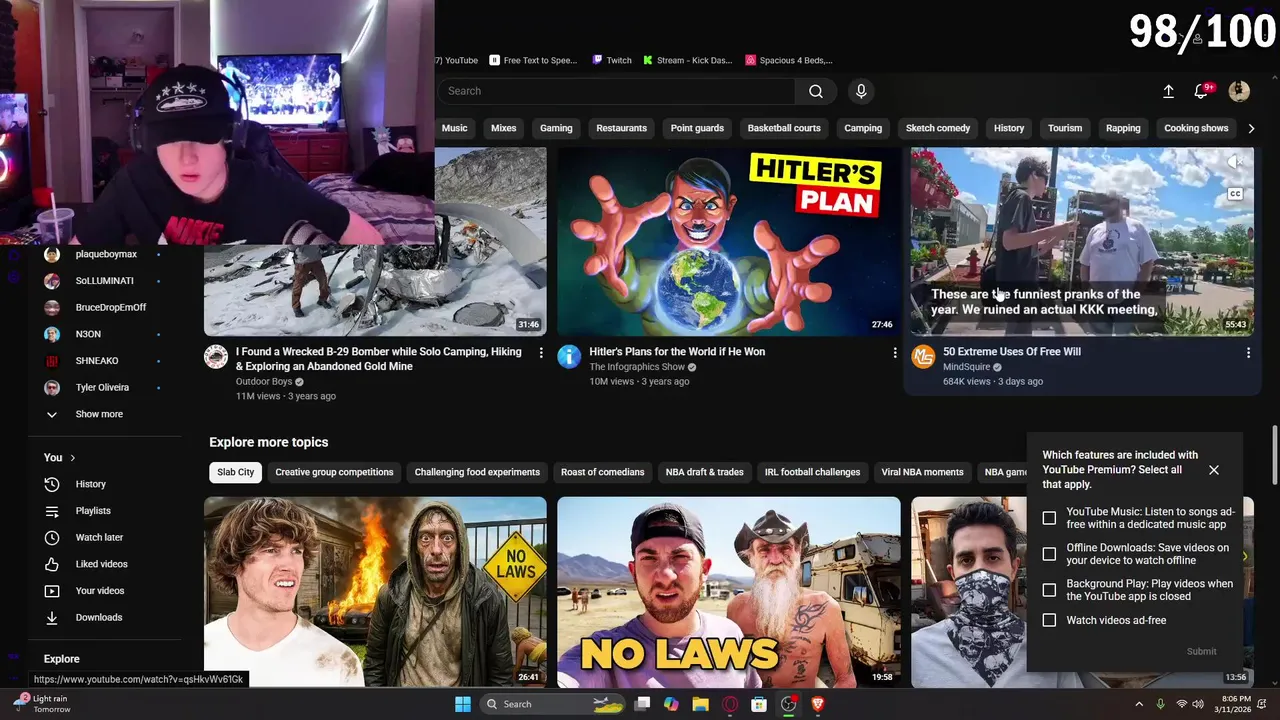The width and height of the screenshot is (1280, 720).
Task: Open the MindSquire channel avatar
Action: 923,357
